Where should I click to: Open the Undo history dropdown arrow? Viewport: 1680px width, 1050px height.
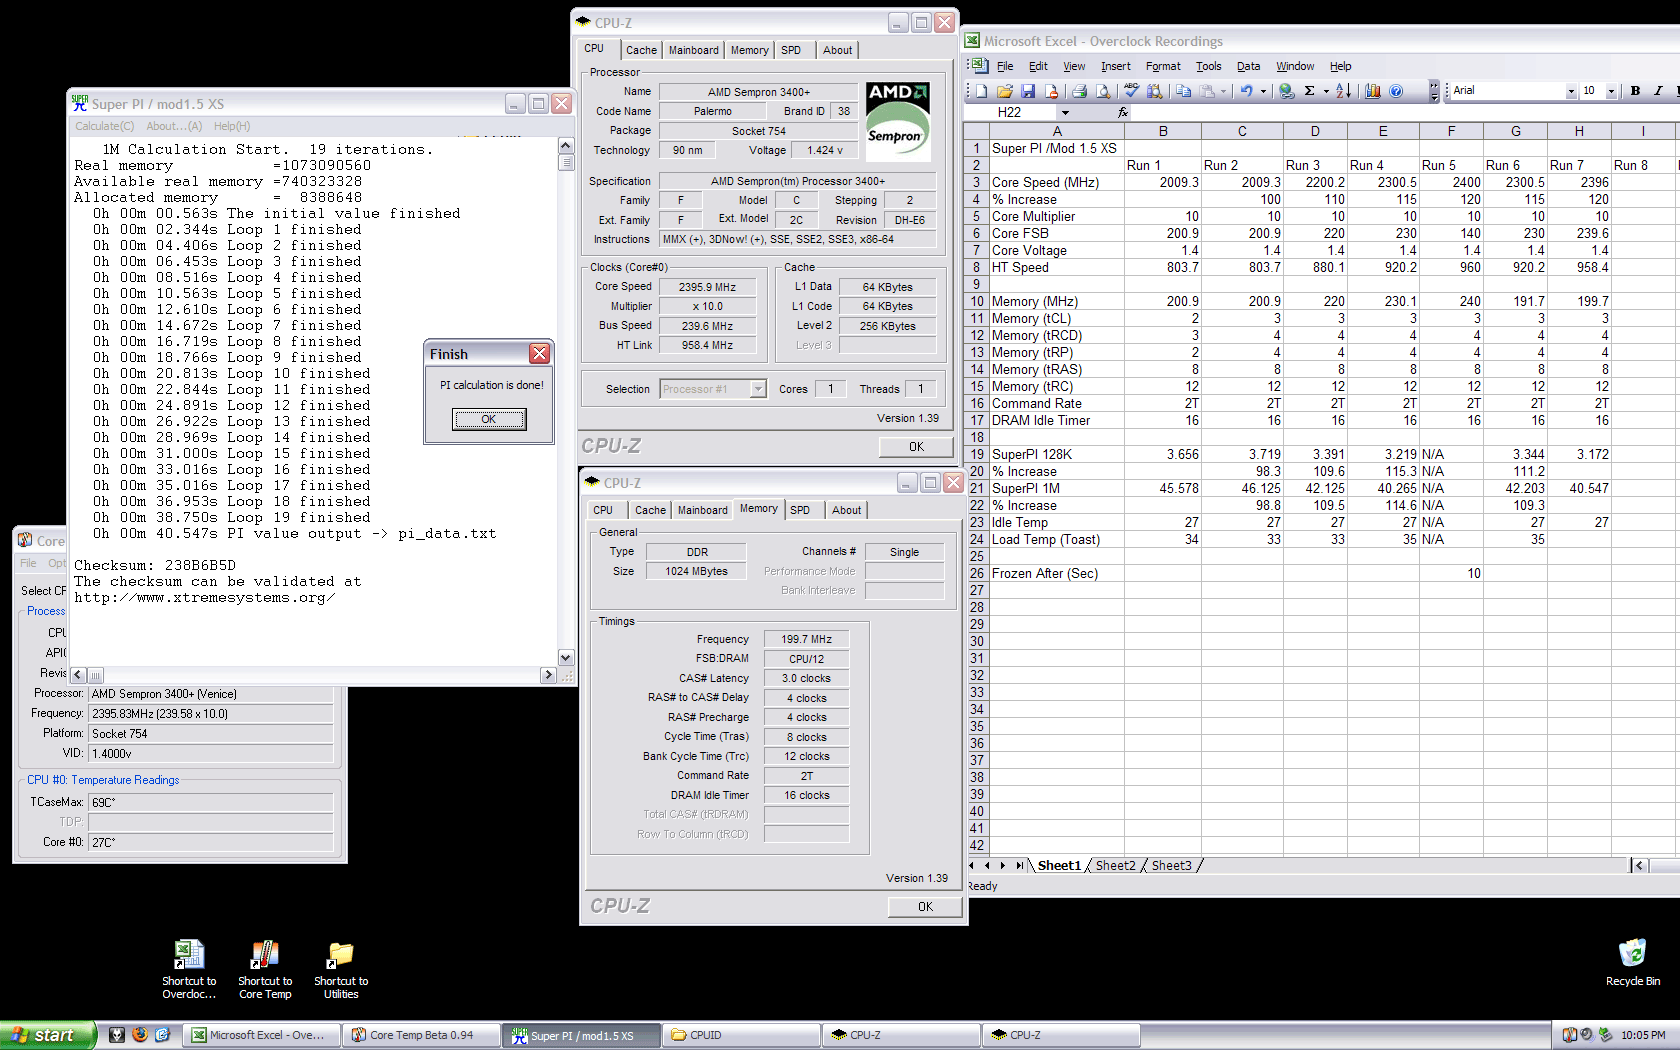click(x=1263, y=91)
